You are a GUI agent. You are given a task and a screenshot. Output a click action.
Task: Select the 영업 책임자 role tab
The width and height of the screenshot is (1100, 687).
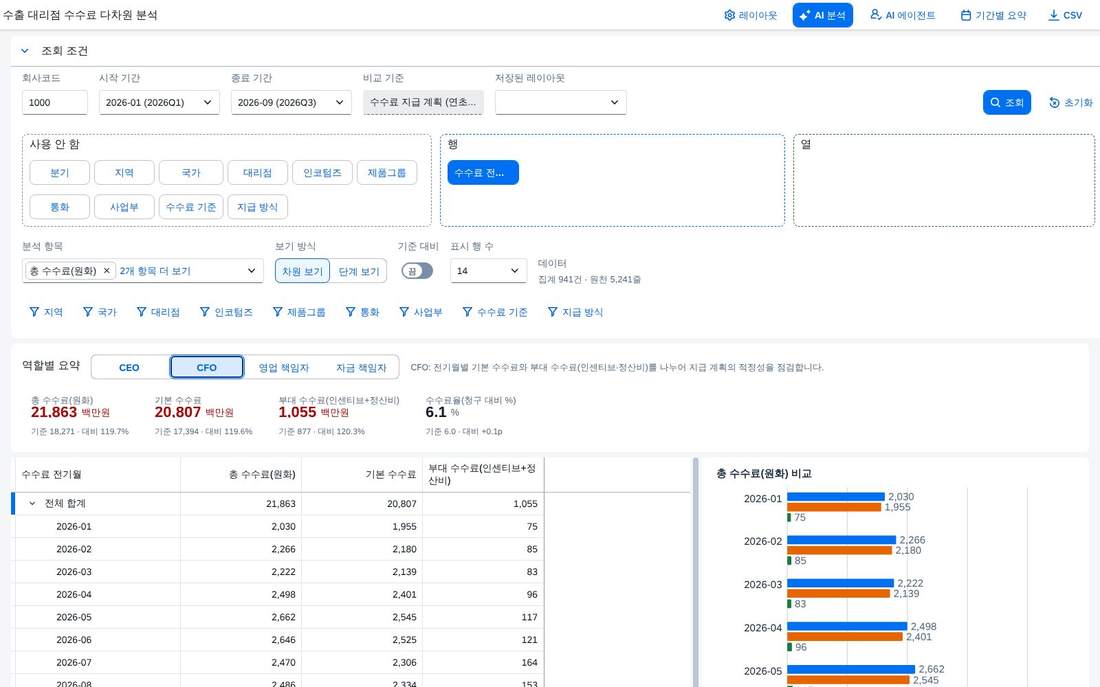pyautogui.click(x=283, y=367)
